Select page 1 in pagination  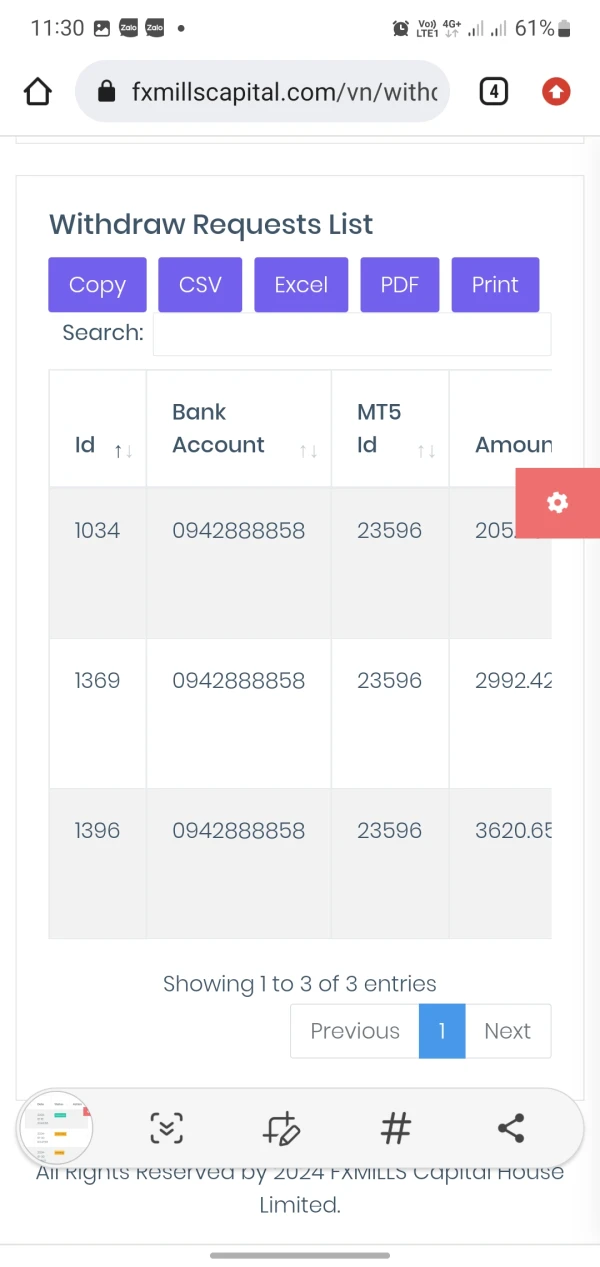coord(442,1031)
